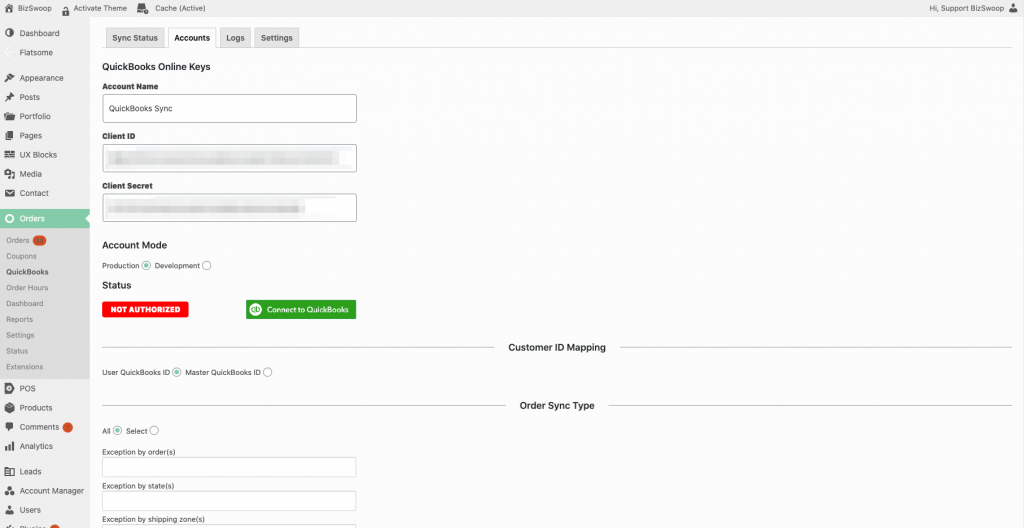Open Order Hours submenu item
The height and width of the screenshot is (528, 1024).
point(27,288)
